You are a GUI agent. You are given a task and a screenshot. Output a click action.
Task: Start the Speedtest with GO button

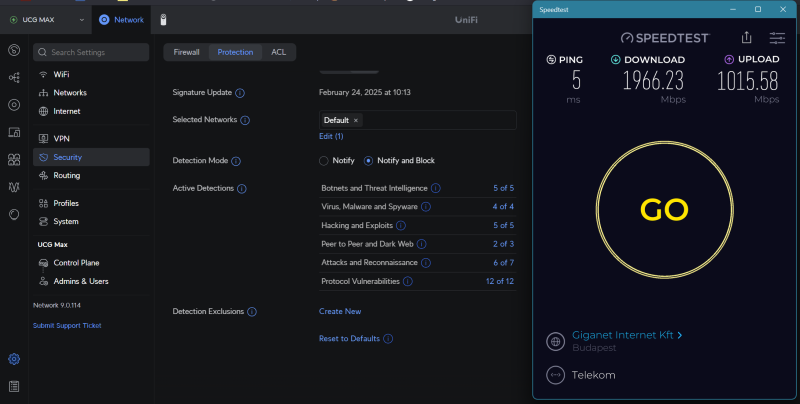point(665,210)
